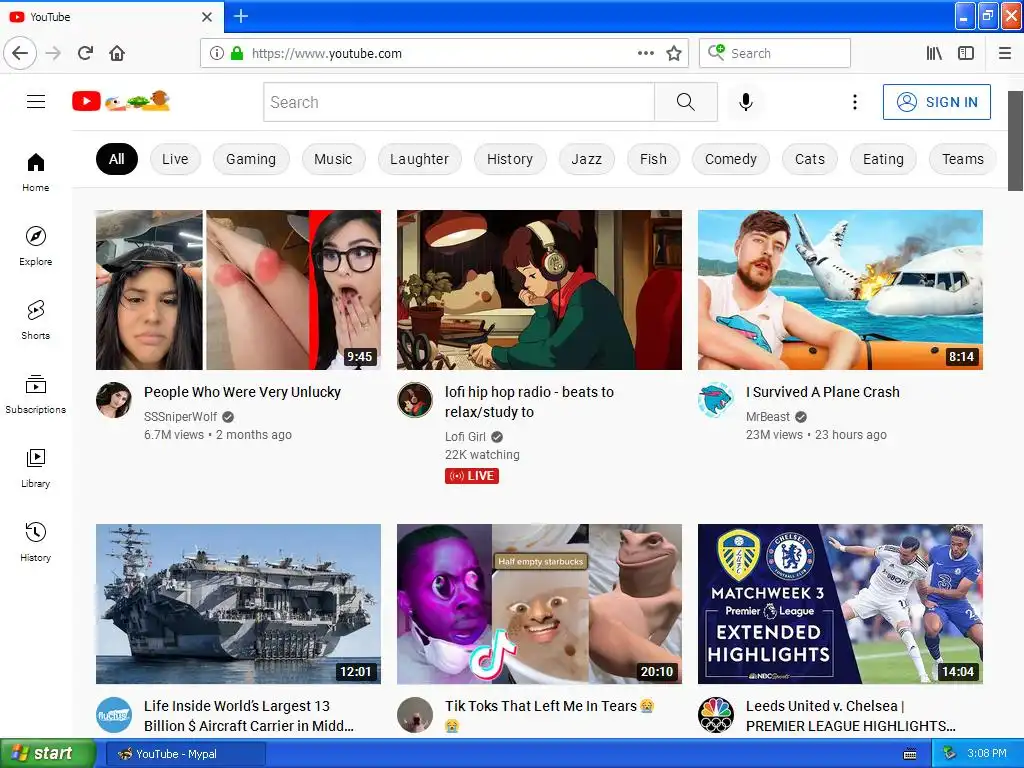Viewport: 1024px width, 768px height.
Task: Select the Teams filter chip
Action: click(963, 159)
